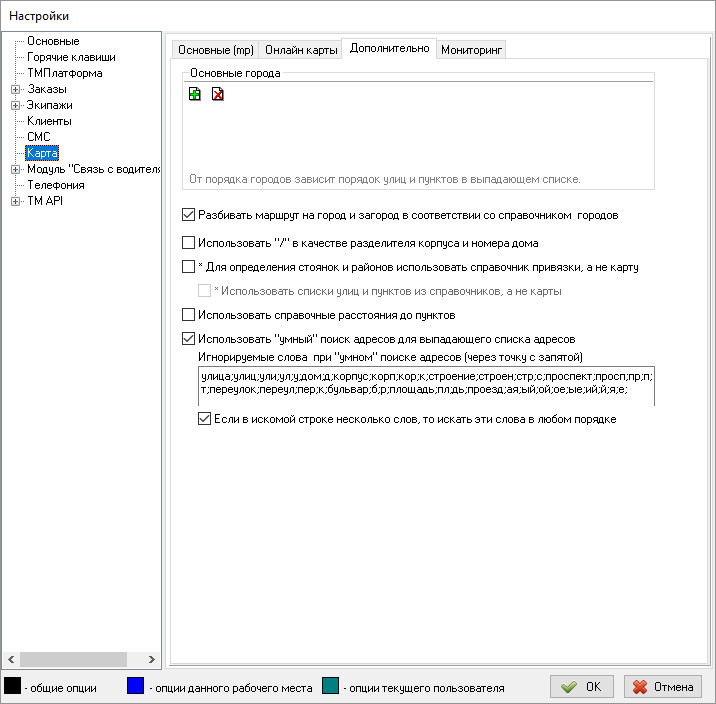Enable "/" as building number separator
716x704 pixels.
coord(189,243)
